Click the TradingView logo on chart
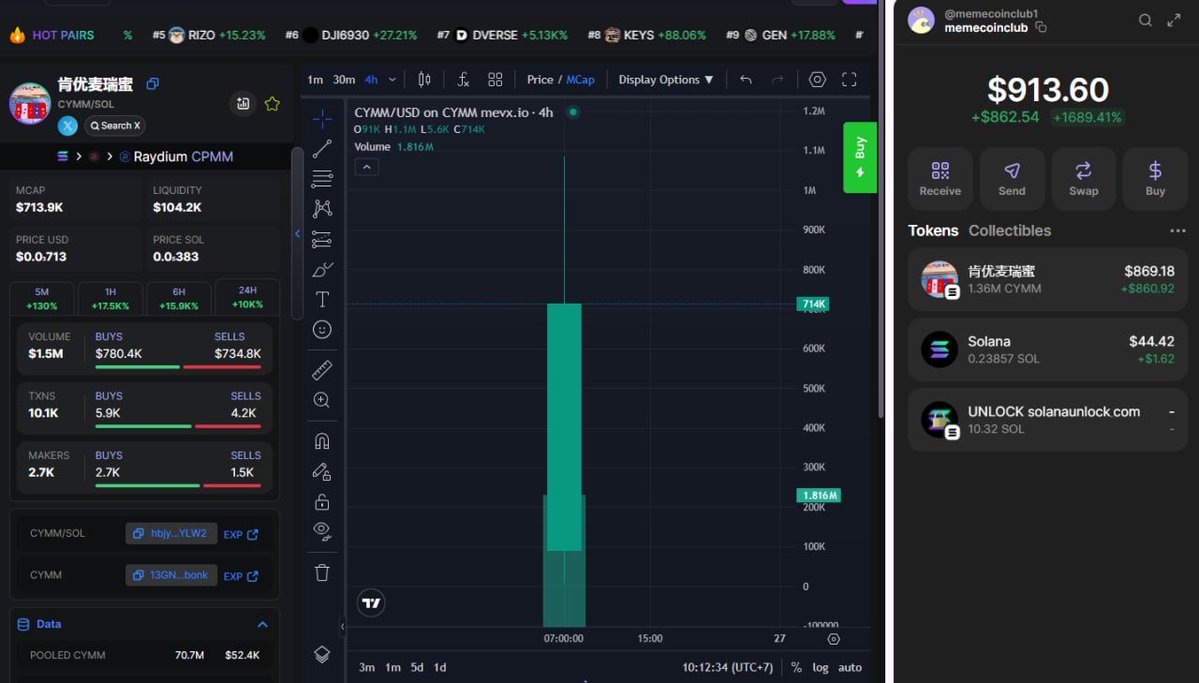 (x=371, y=603)
